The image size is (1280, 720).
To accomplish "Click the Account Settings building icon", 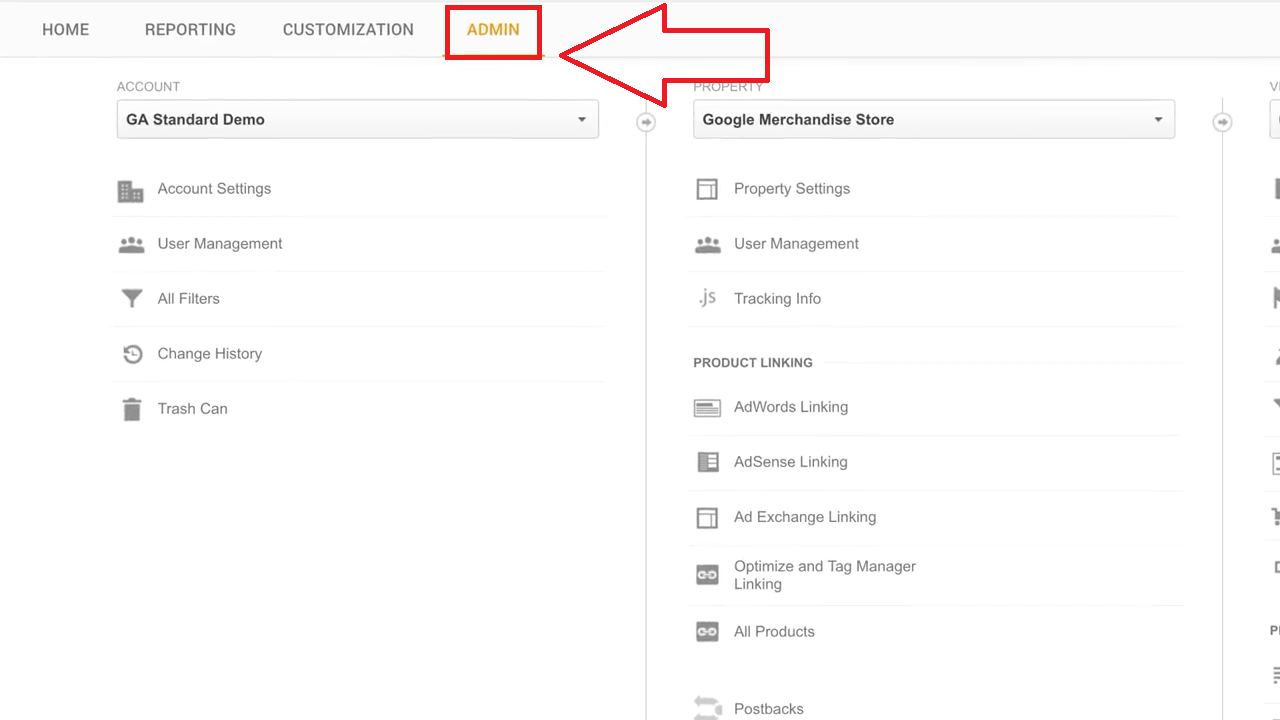I will coord(131,190).
